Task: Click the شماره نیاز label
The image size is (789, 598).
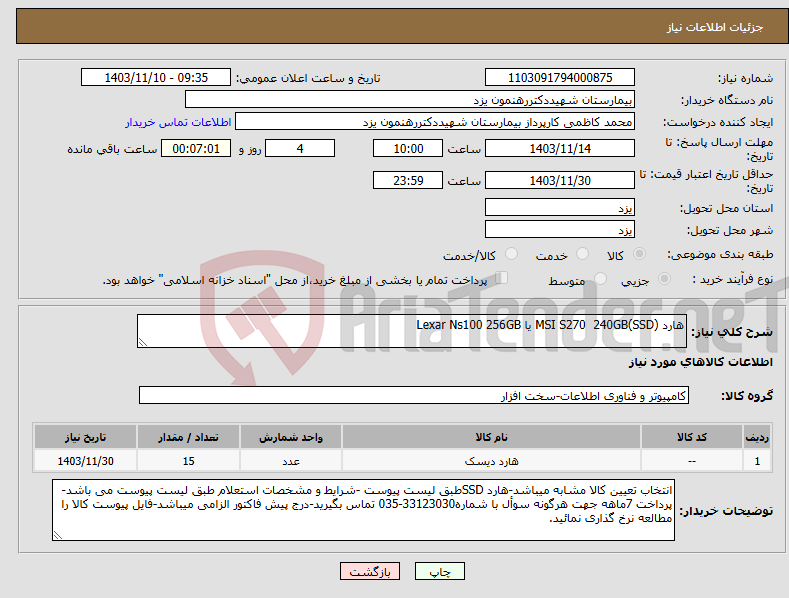Action: 745,78
